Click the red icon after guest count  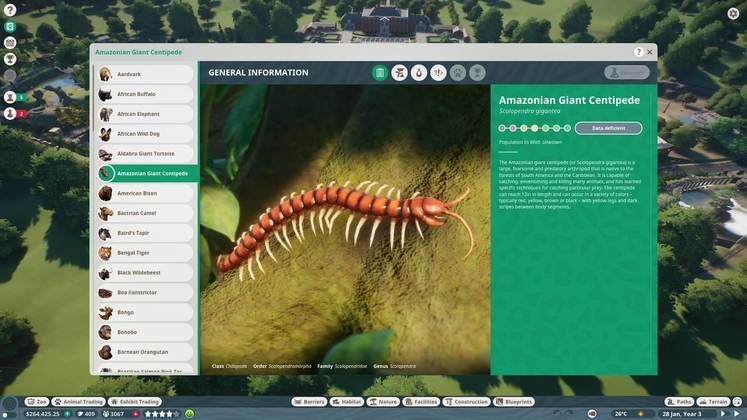[x=135, y=414]
